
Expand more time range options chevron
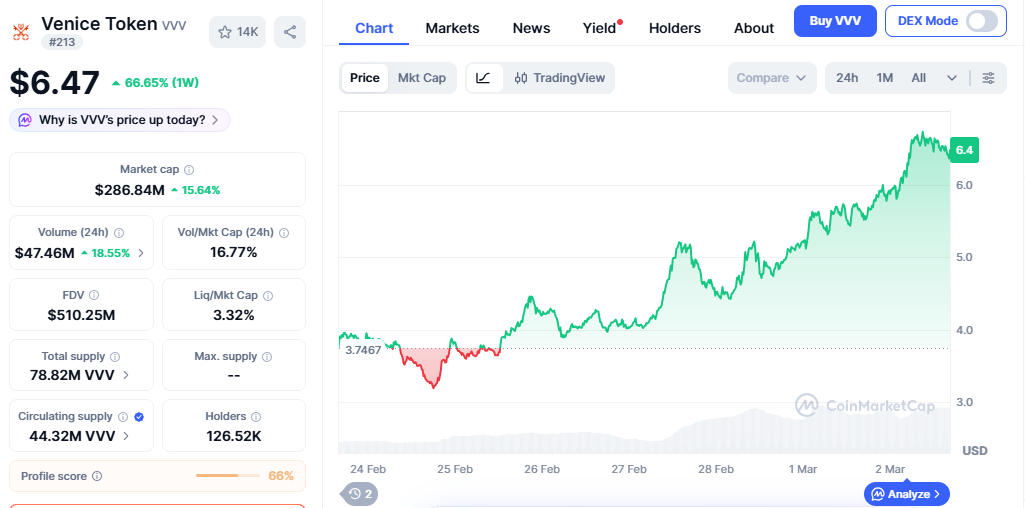952,78
